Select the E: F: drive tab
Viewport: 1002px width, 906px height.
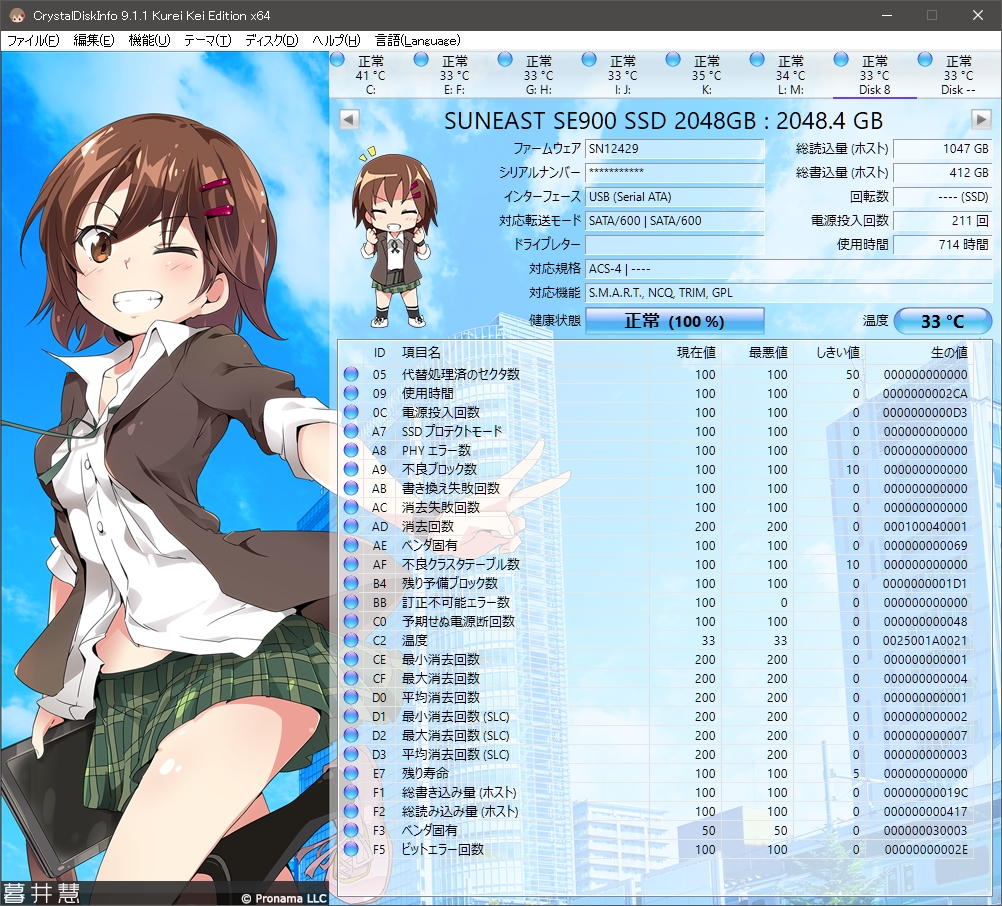pos(454,75)
